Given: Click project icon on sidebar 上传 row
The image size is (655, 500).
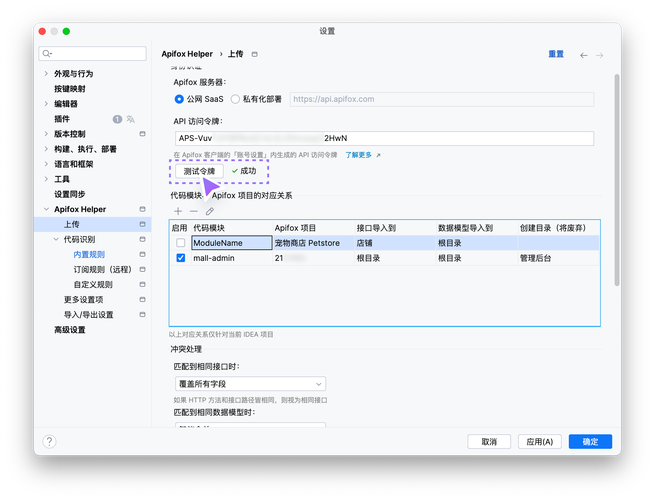Looking at the screenshot, I should click(142, 224).
